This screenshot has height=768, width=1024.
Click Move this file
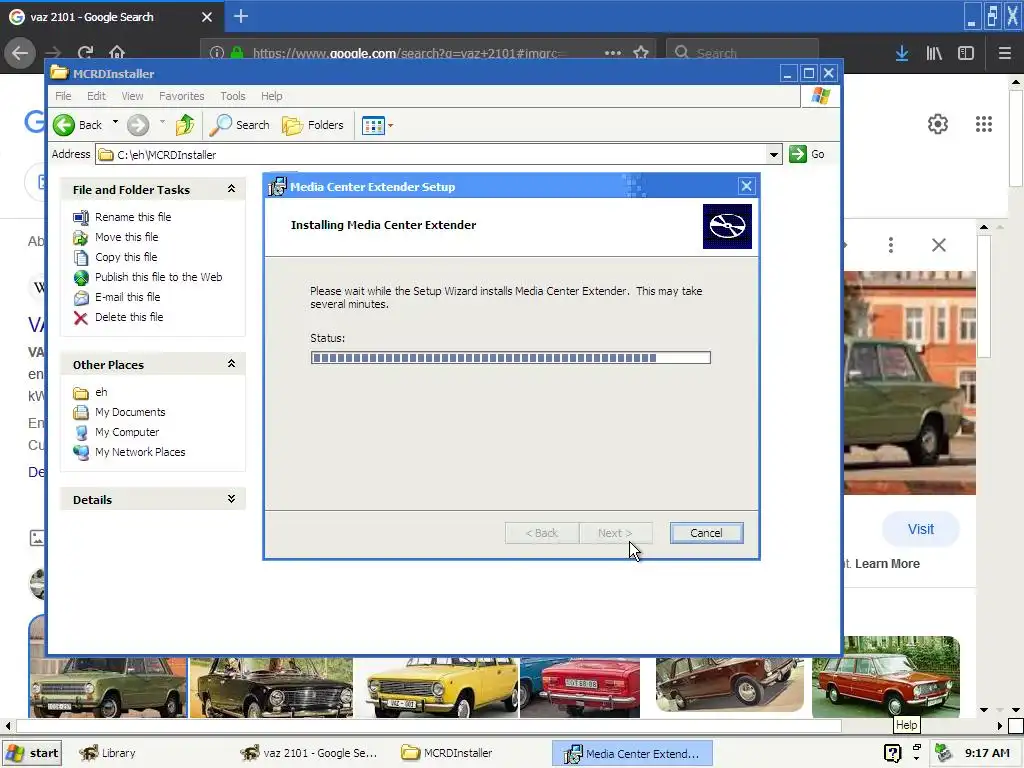click(127, 237)
